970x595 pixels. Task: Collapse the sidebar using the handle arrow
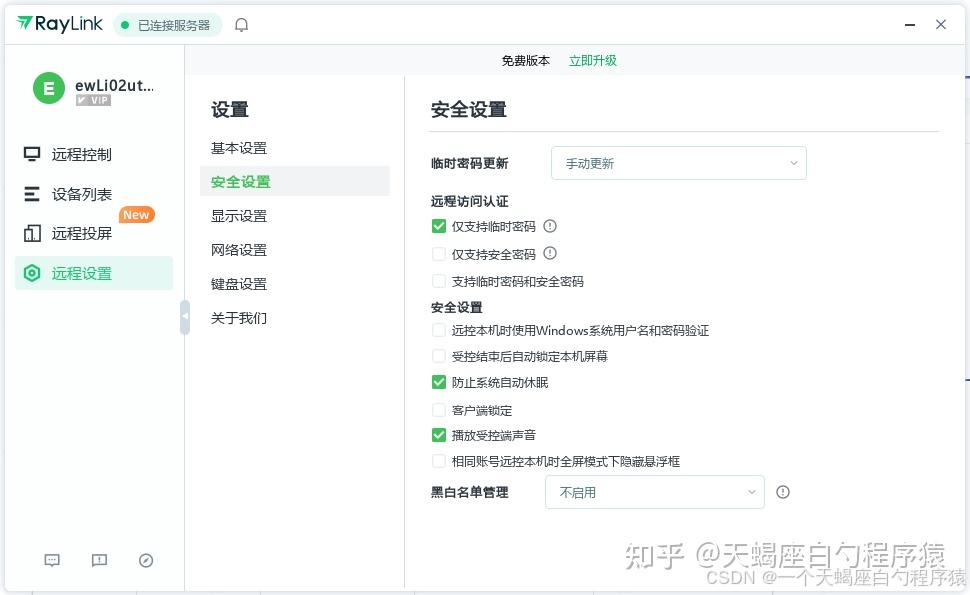tap(184, 317)
